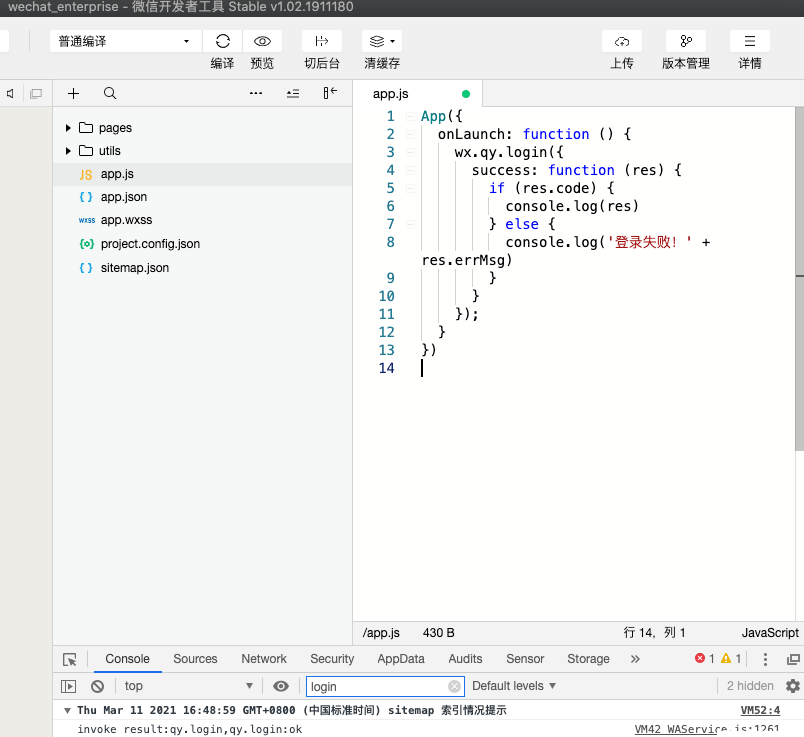Click the preview (预览) eye icon
The image size is (804, 737).
(262, 41)
